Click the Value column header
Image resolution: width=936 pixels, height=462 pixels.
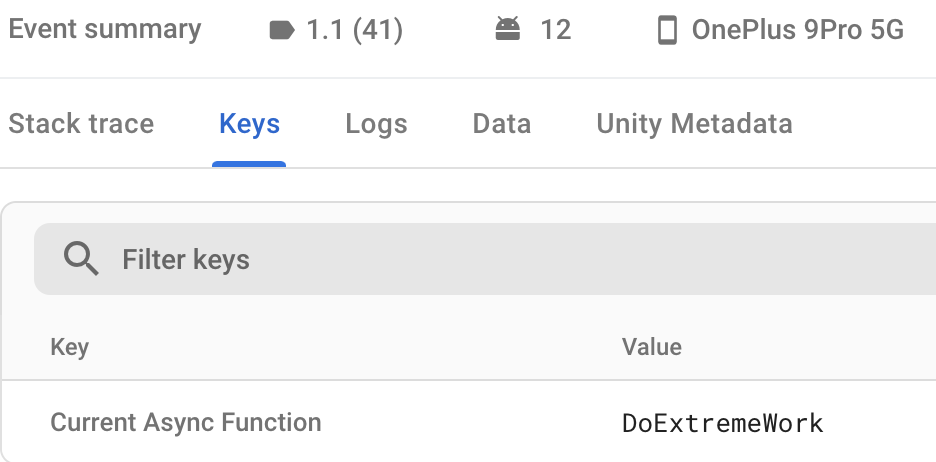pos(651,347)
